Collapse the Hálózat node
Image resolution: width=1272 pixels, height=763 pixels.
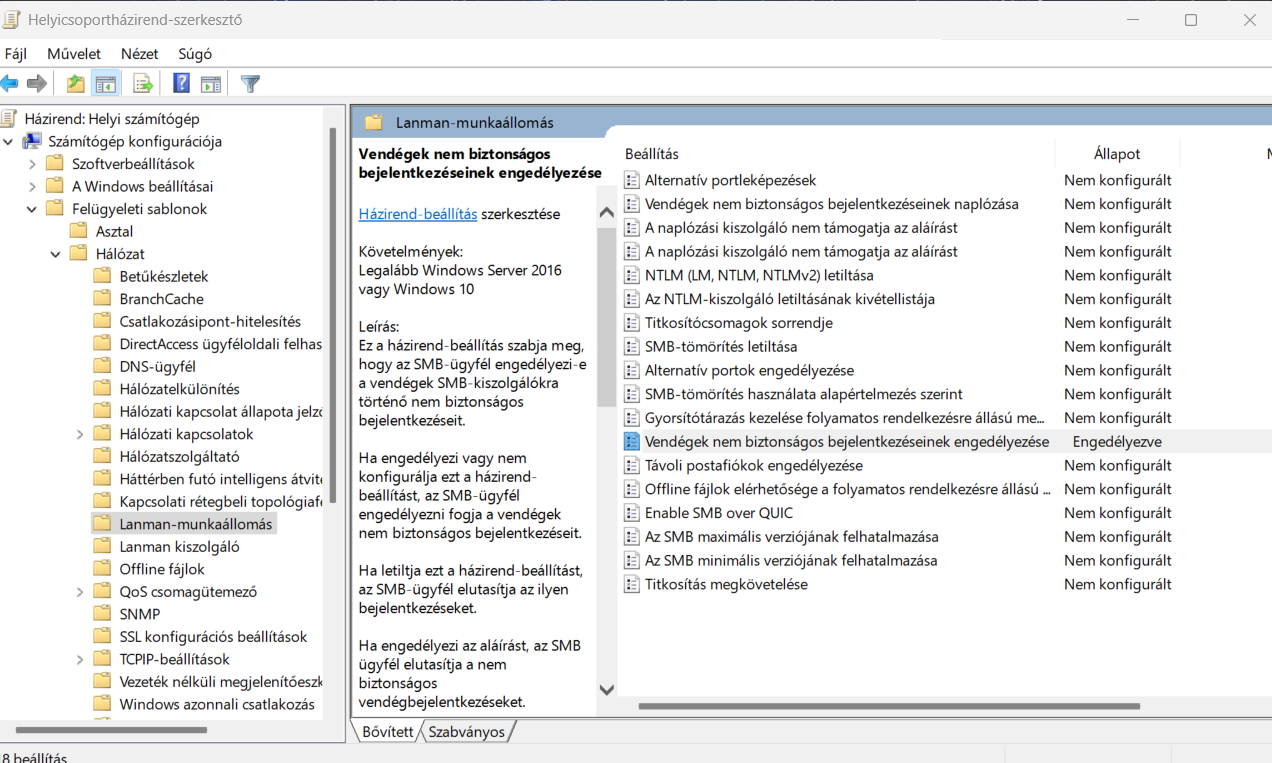[x=56, y=254]
